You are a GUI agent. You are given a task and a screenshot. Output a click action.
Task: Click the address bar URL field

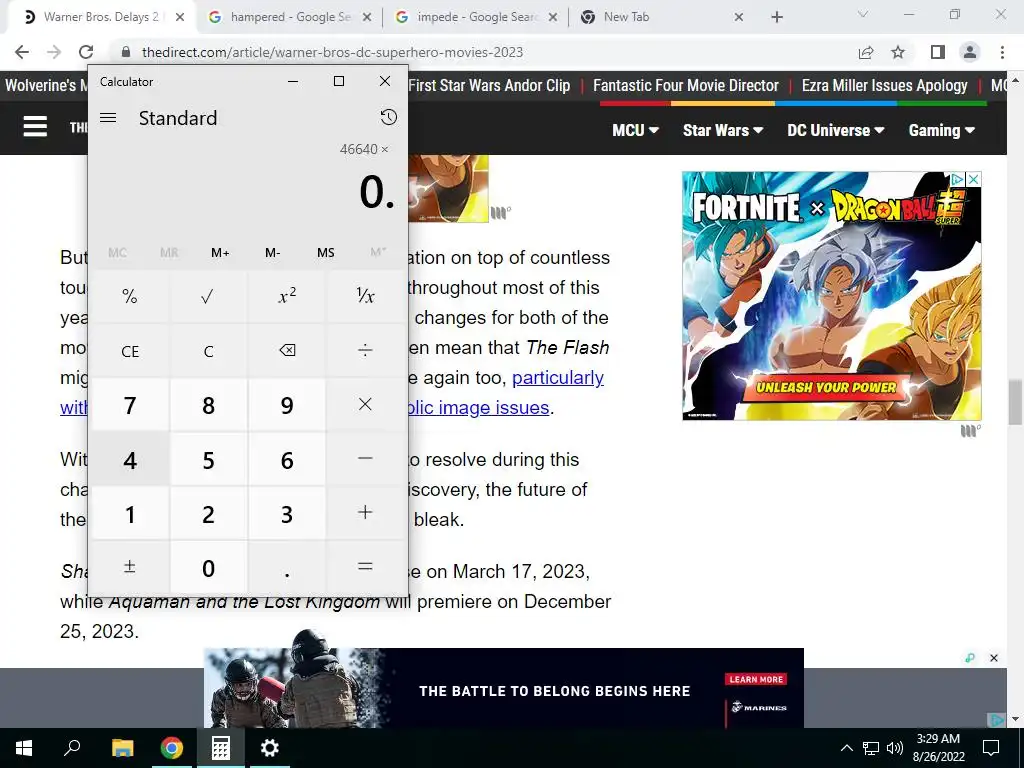tap(483, 52)
